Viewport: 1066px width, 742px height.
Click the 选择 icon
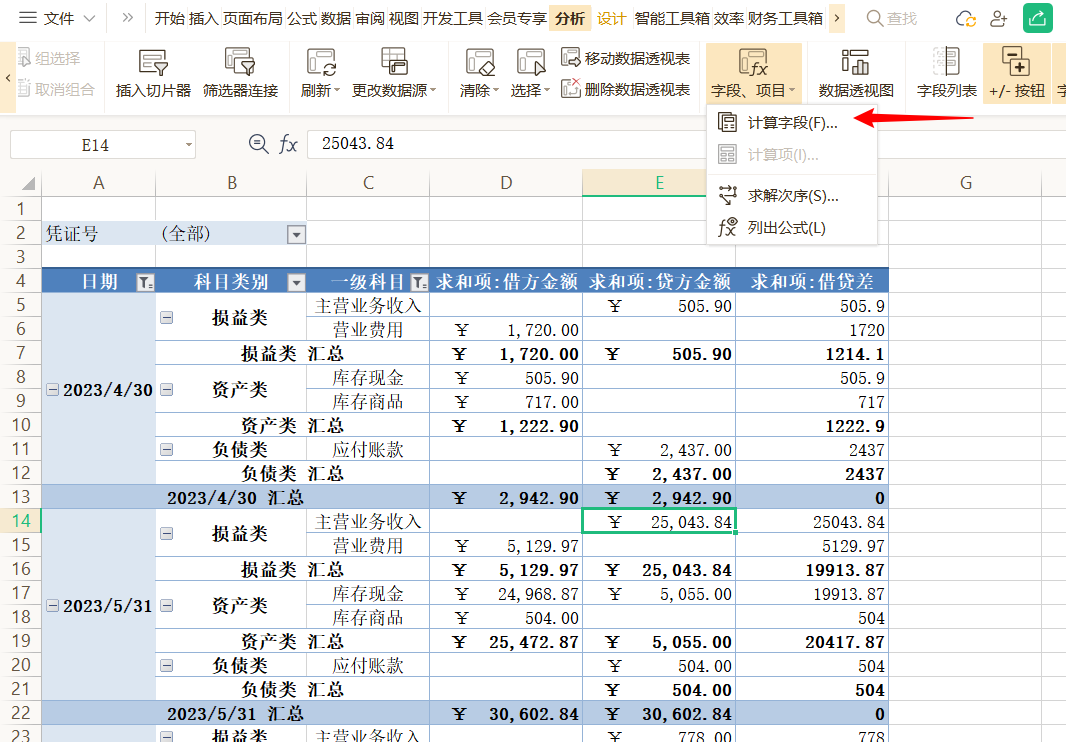[x=531, y=63]
